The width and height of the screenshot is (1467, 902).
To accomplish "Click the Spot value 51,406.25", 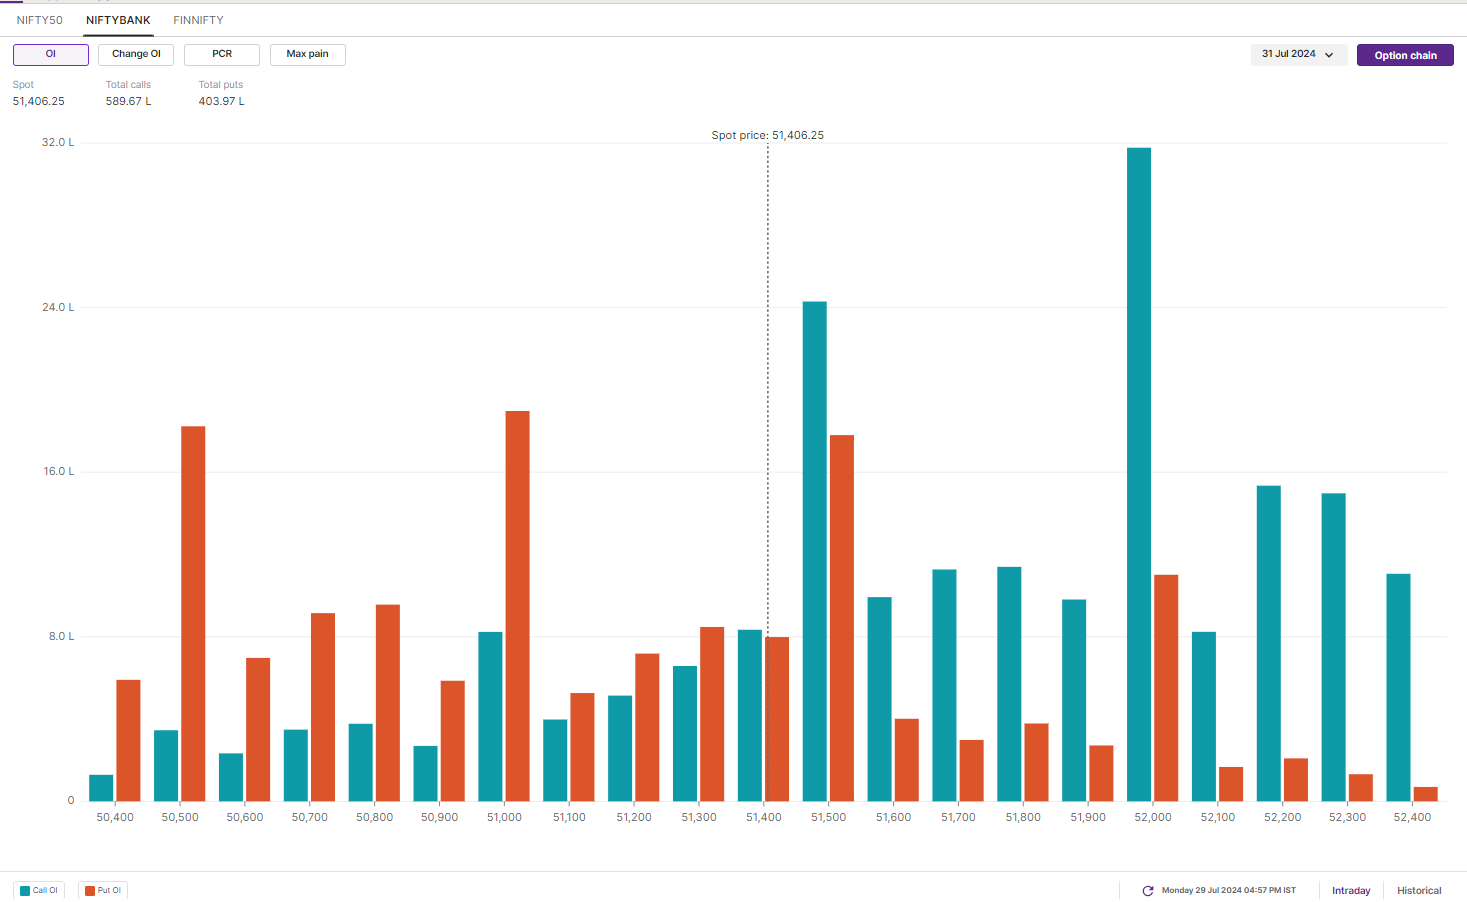I will pyautogui.click(x=39, y=101).
